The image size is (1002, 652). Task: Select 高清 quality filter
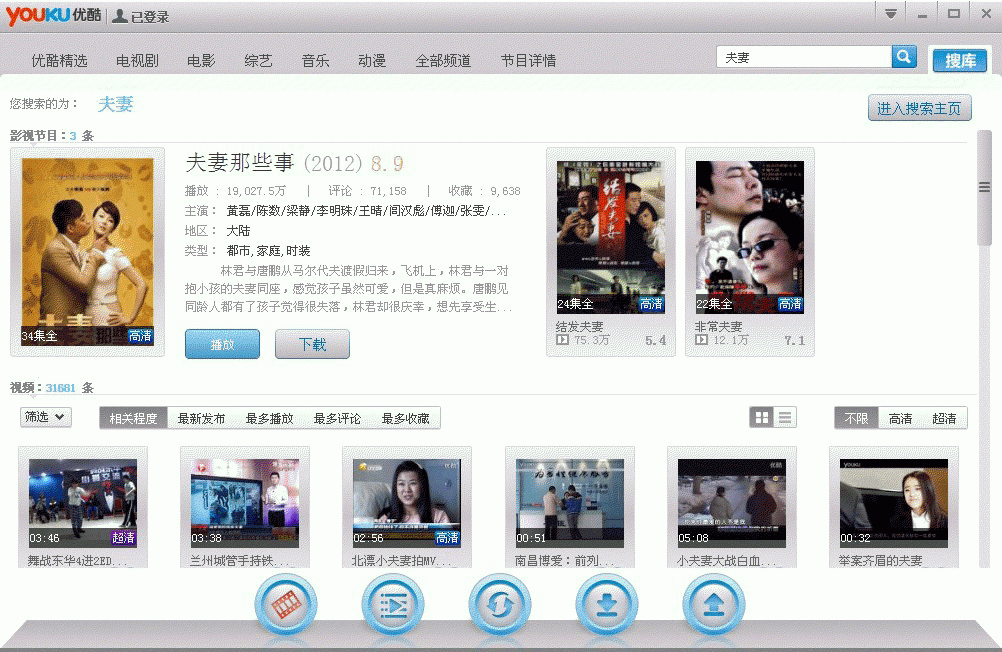(x=900, y=419)
